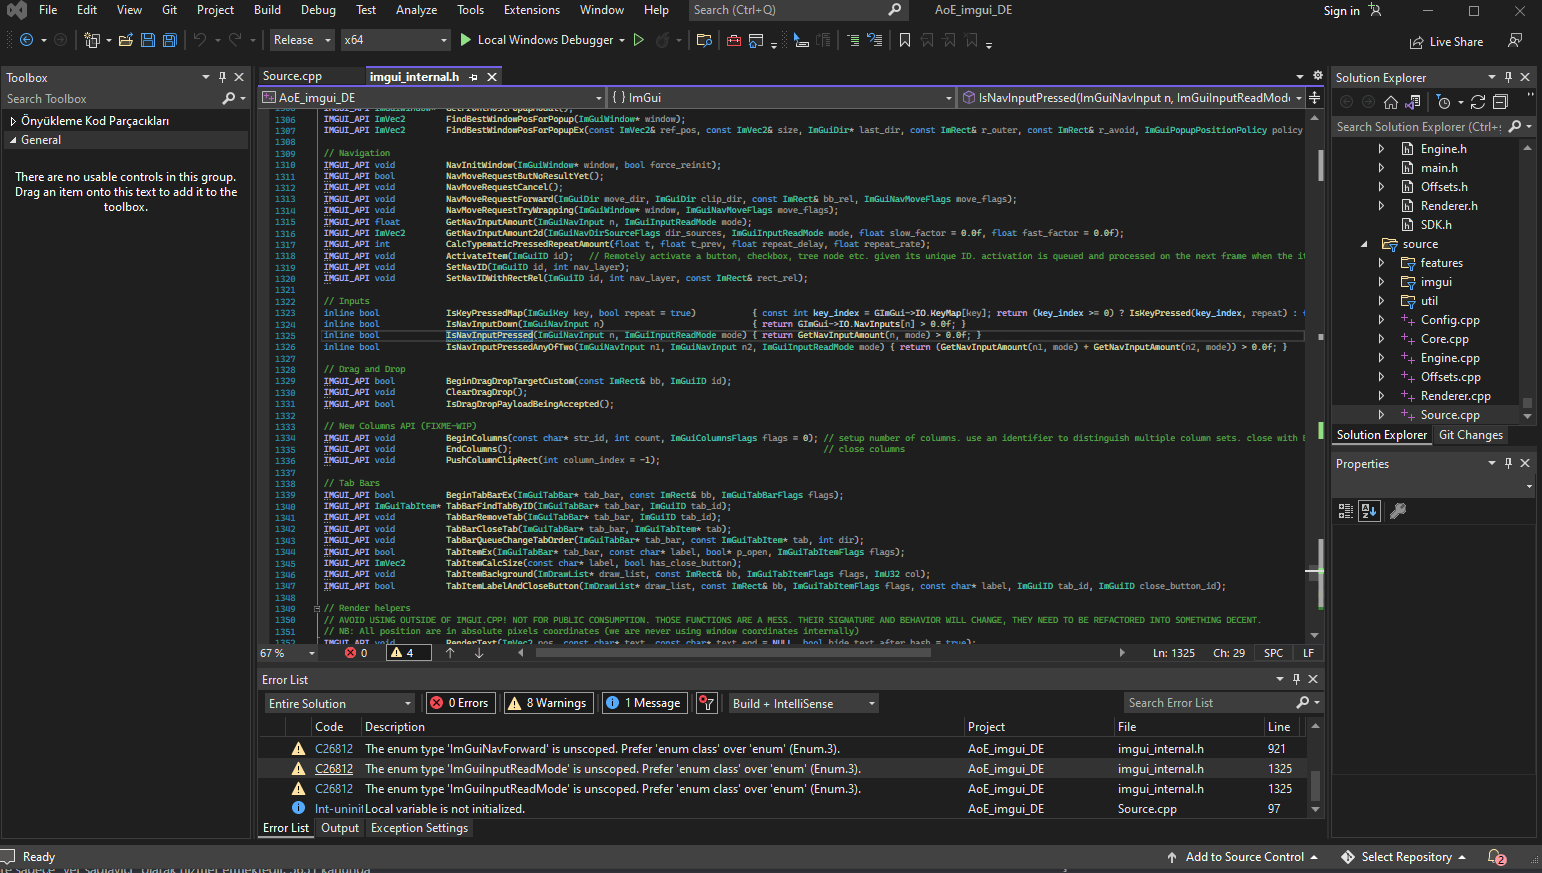This screenshot has height=873, width=1542.
Task: Open a file with the Open File icon
Action: (126, 40)
